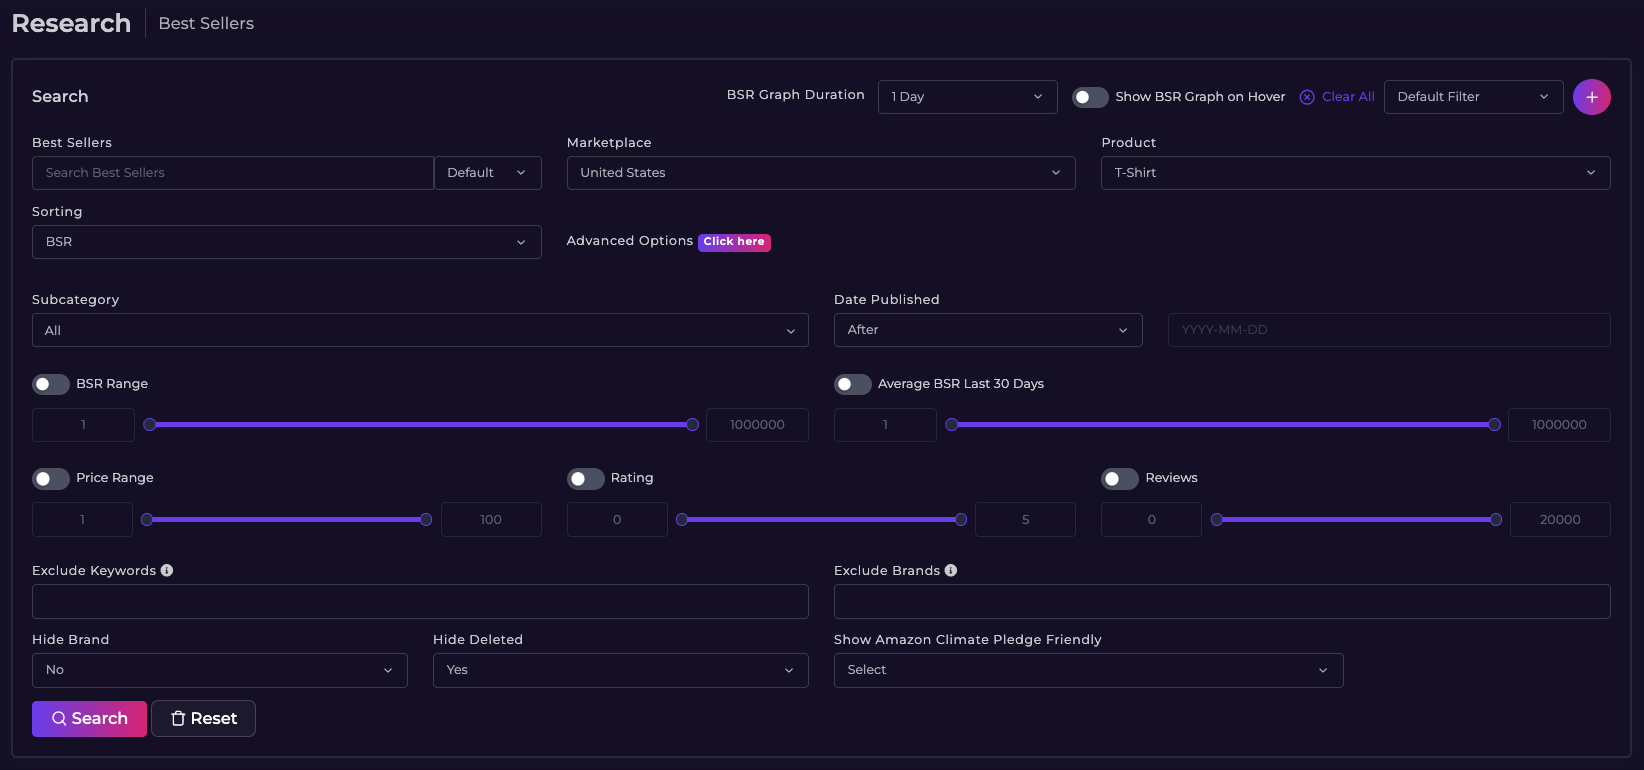This screenshot has height=770, width=1644.
Task: Open the Default Filter dropdown
Action: point(1473,97)
